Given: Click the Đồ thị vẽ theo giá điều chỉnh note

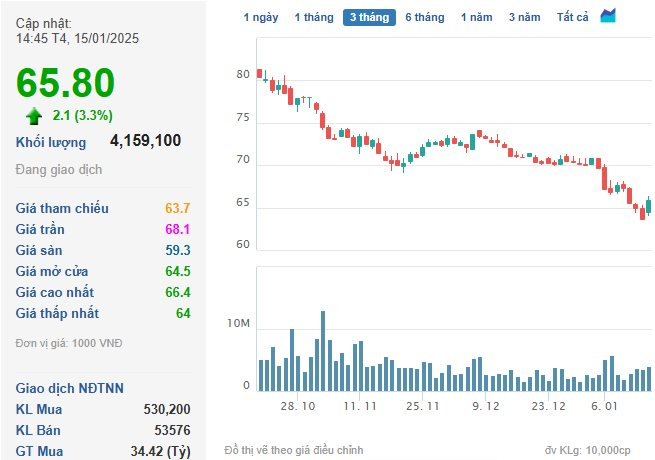Looking at the screenshot, I should [294, 450].
